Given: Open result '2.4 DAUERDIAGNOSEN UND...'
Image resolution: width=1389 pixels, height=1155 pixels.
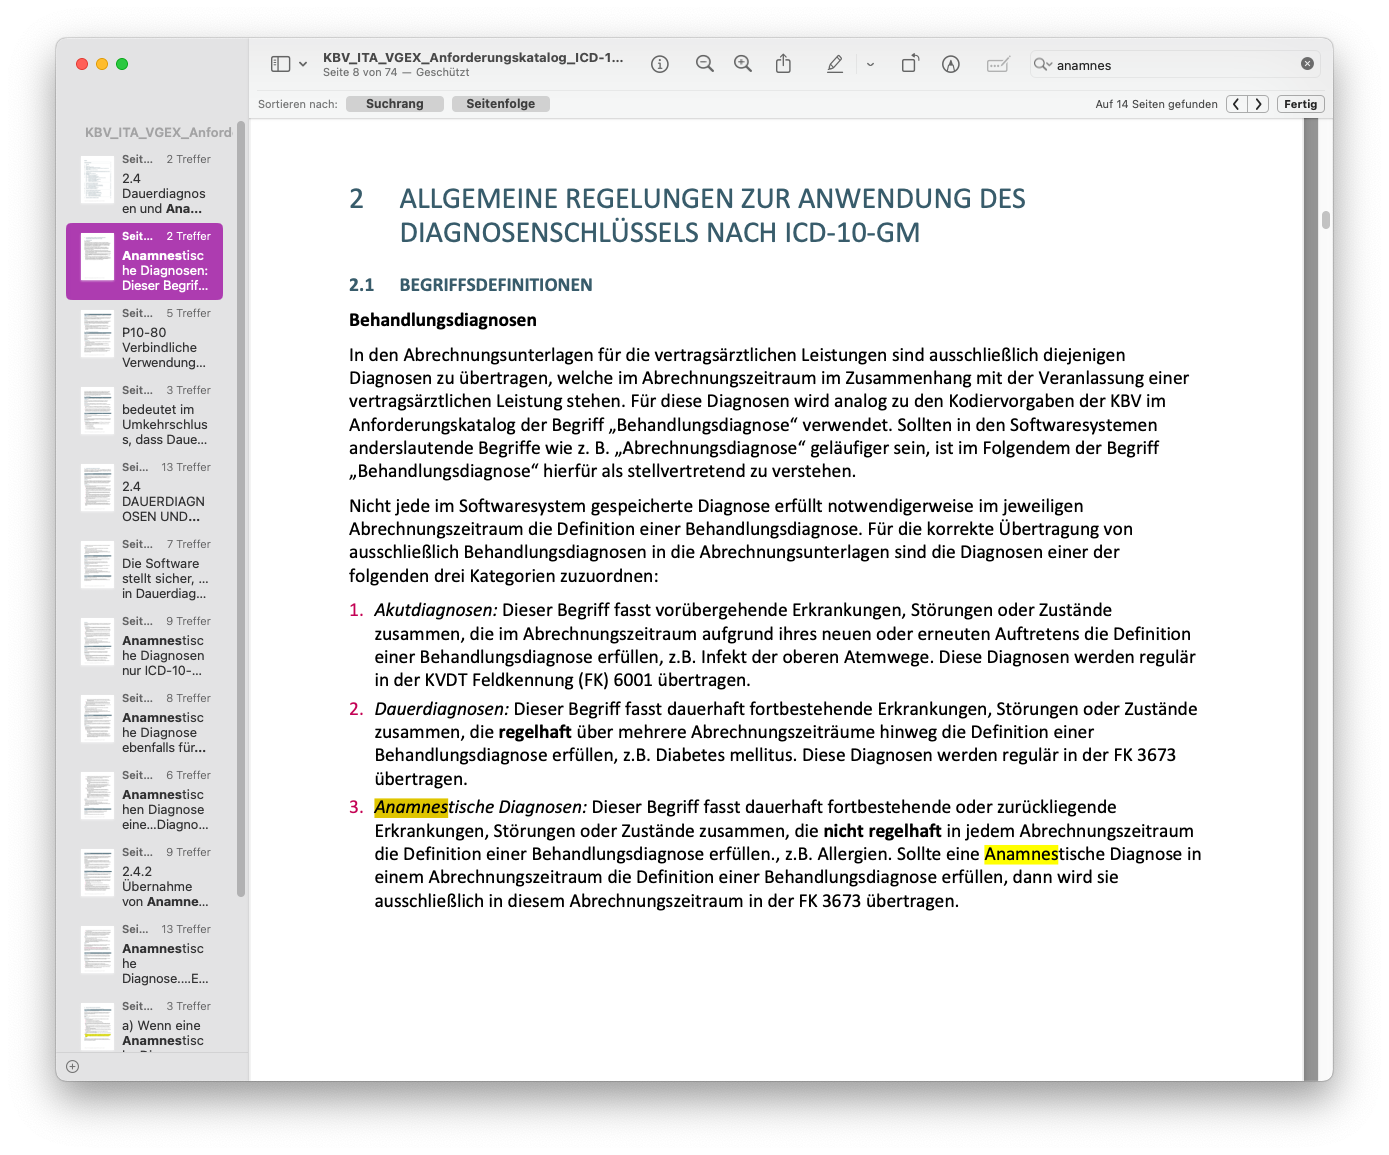Looking at the screenshot, I should tap(144, 492).
